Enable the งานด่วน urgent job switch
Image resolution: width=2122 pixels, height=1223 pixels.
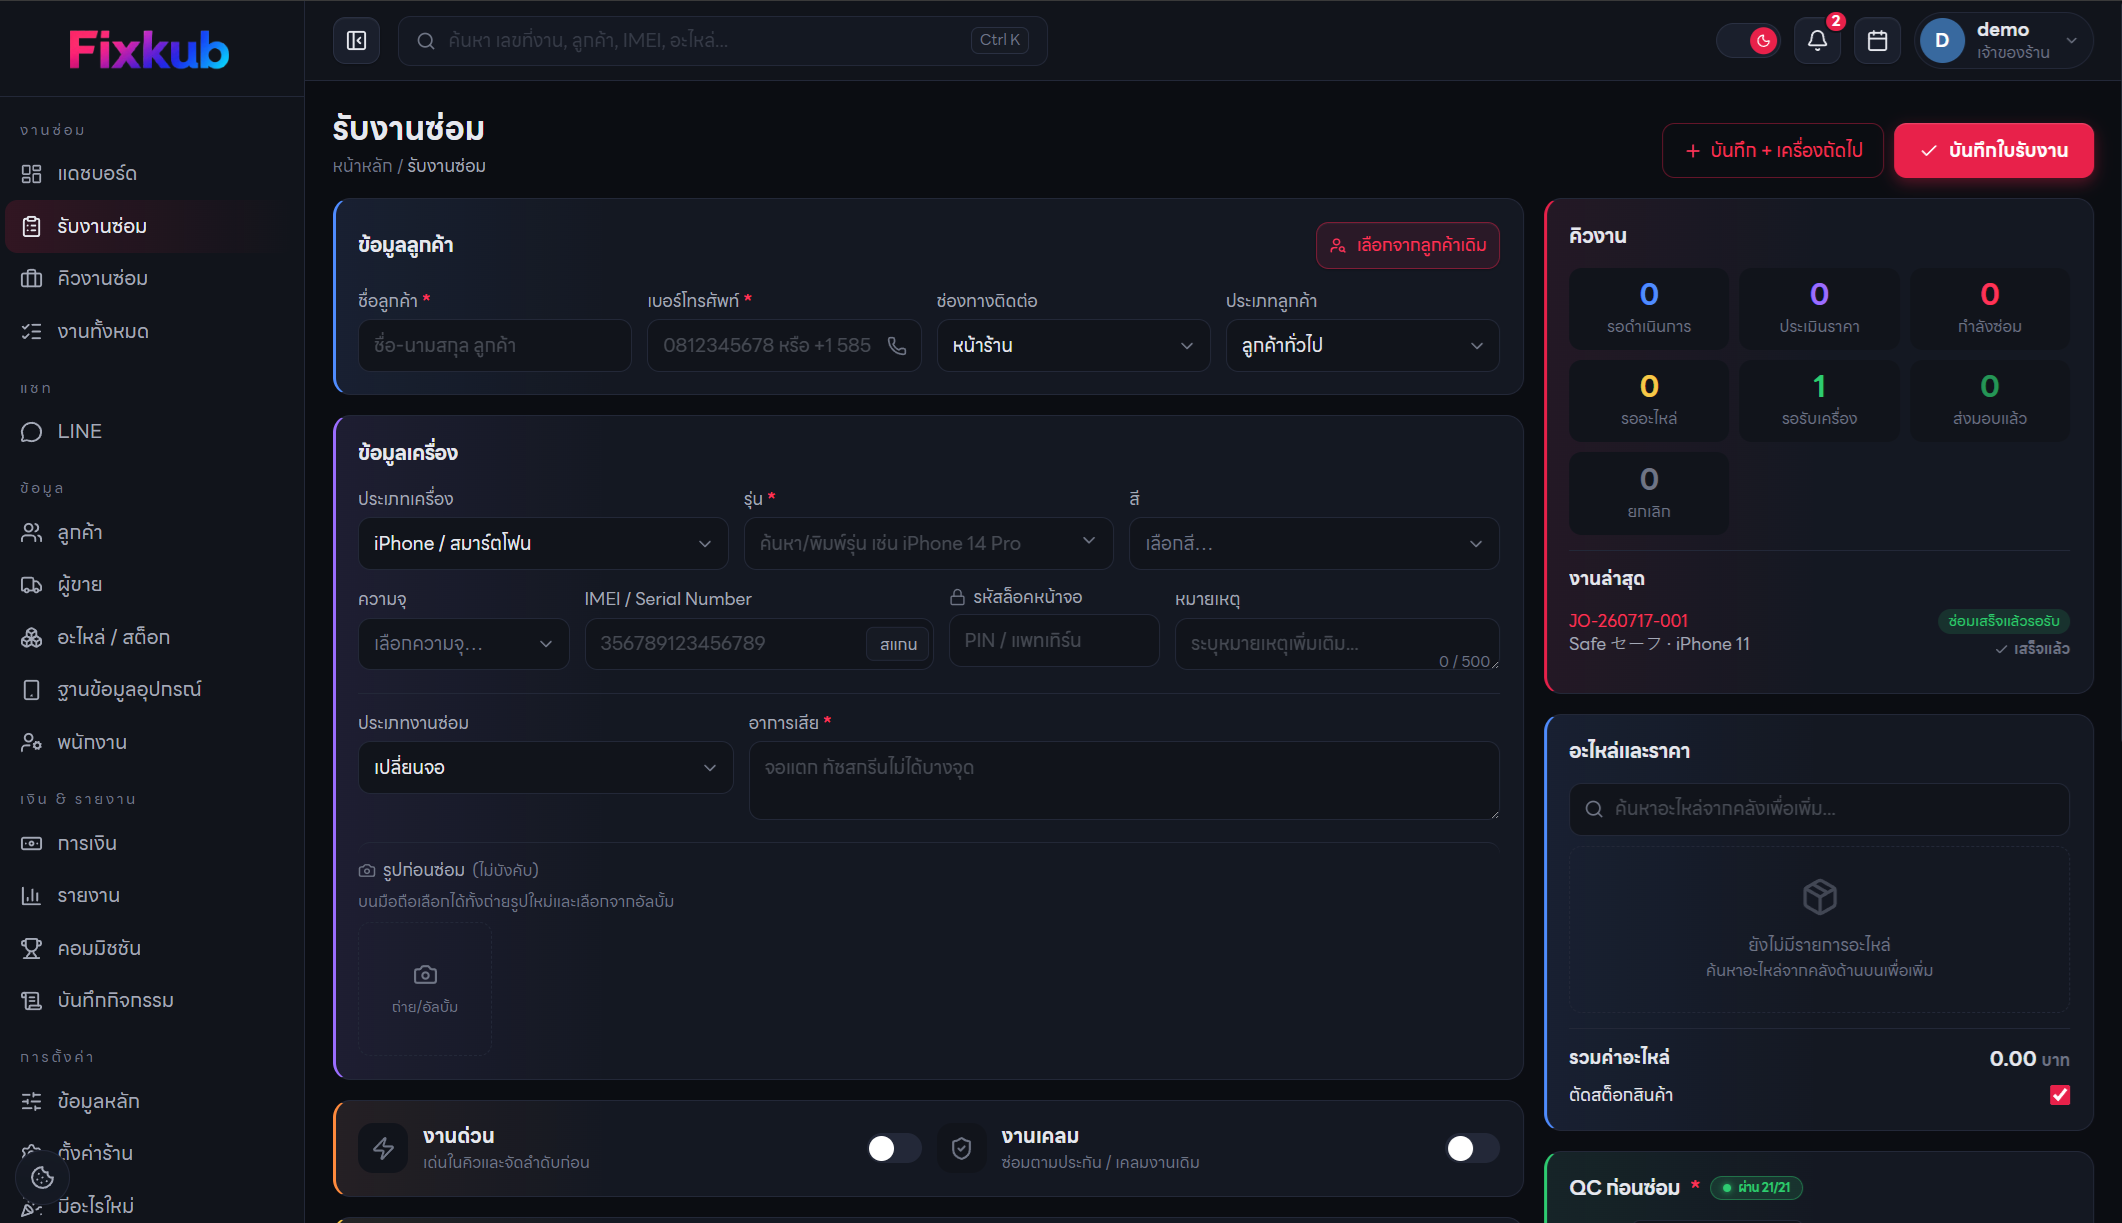click(x=894, y=1148)
